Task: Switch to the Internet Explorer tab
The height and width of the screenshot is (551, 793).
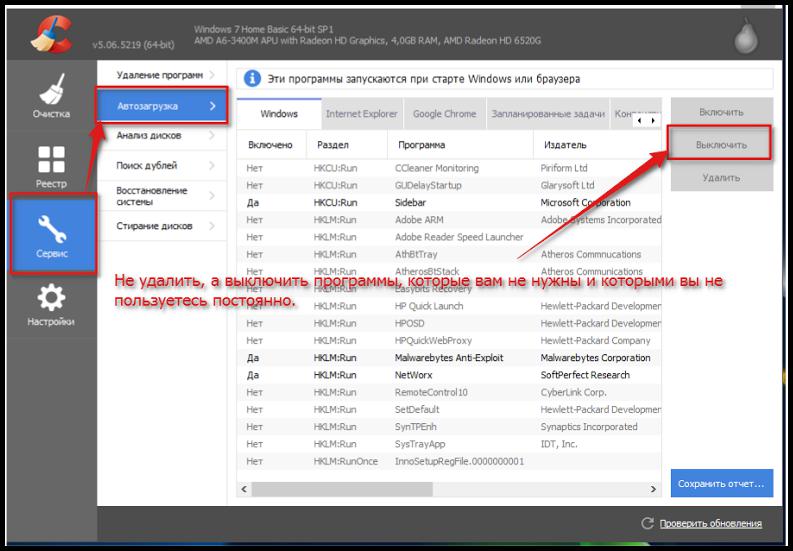Action: pyautogui.click(x=362, y=114)
